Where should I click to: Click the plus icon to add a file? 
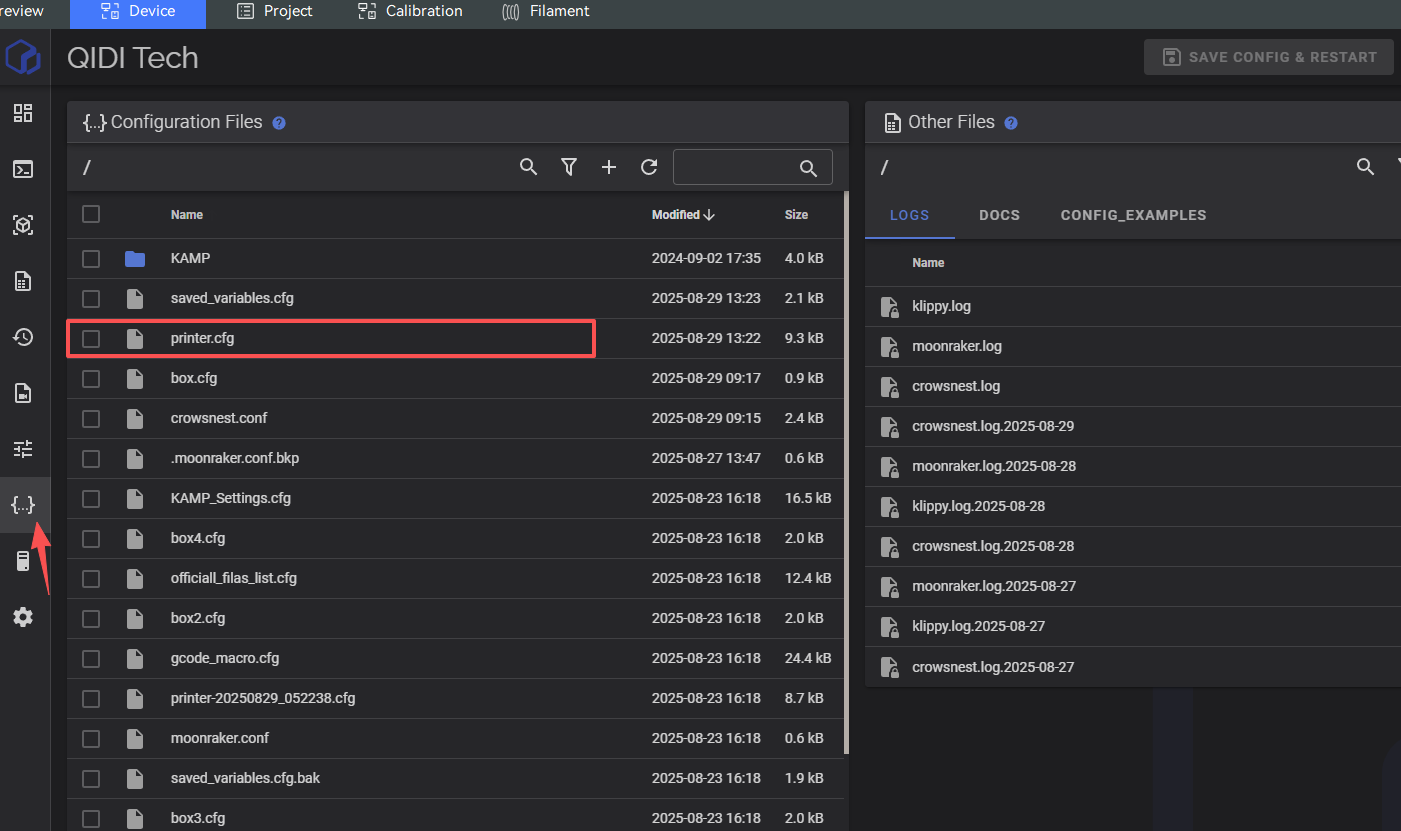pyautogui.click(x=609, y=167)
